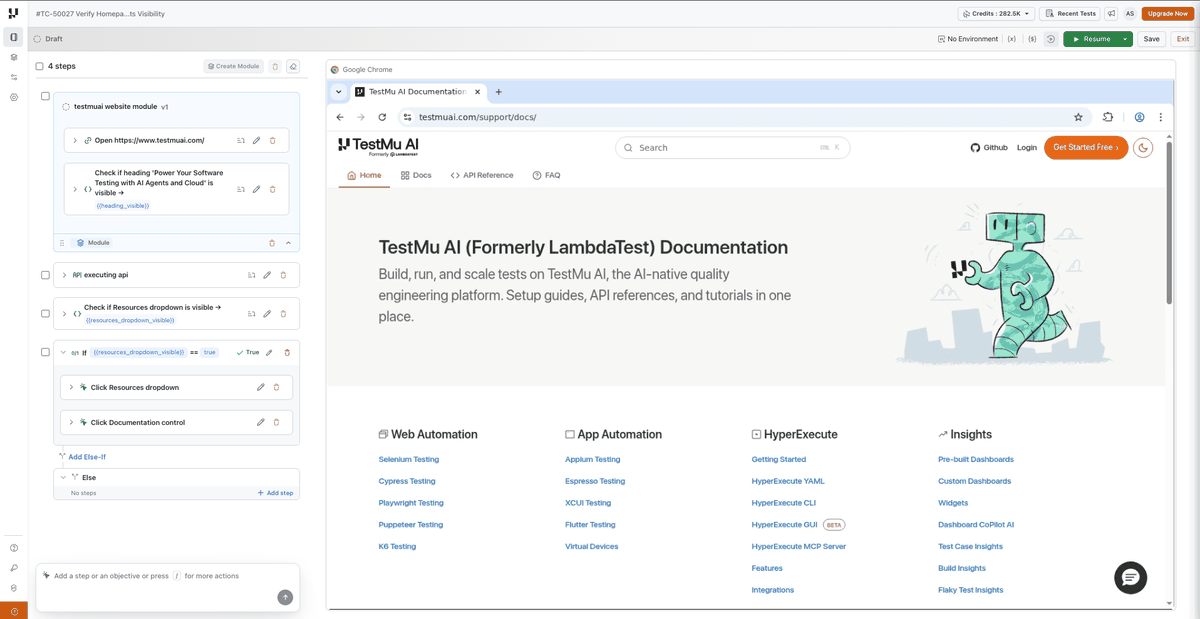Open Recent Tests

click(1070, 14)
